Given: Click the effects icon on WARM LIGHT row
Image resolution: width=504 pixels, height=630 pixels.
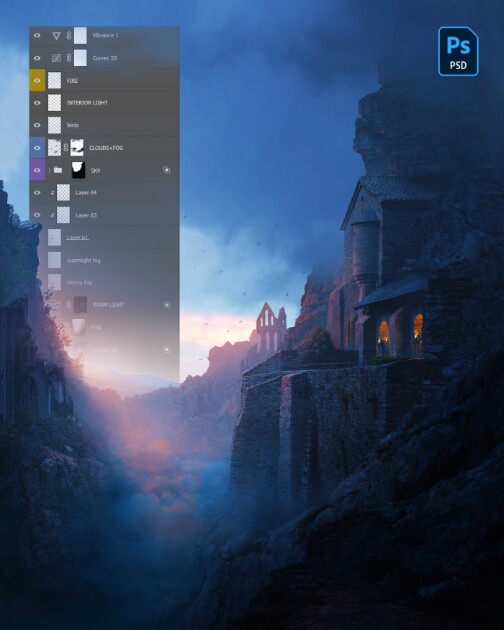Looking at the screenshot, I should tap(166, 305).
